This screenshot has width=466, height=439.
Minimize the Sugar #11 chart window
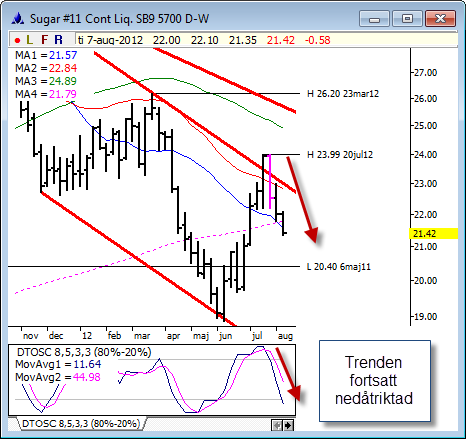(374, 18)
